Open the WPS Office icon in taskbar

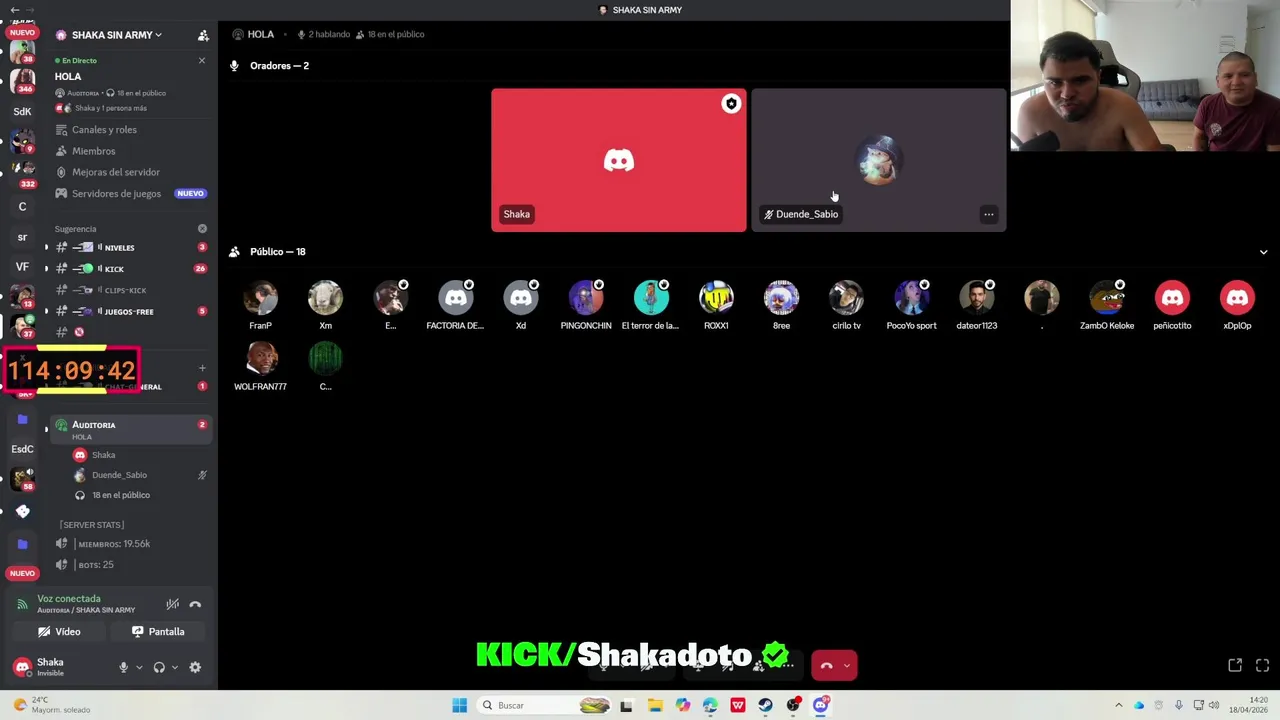click(738, 705)
